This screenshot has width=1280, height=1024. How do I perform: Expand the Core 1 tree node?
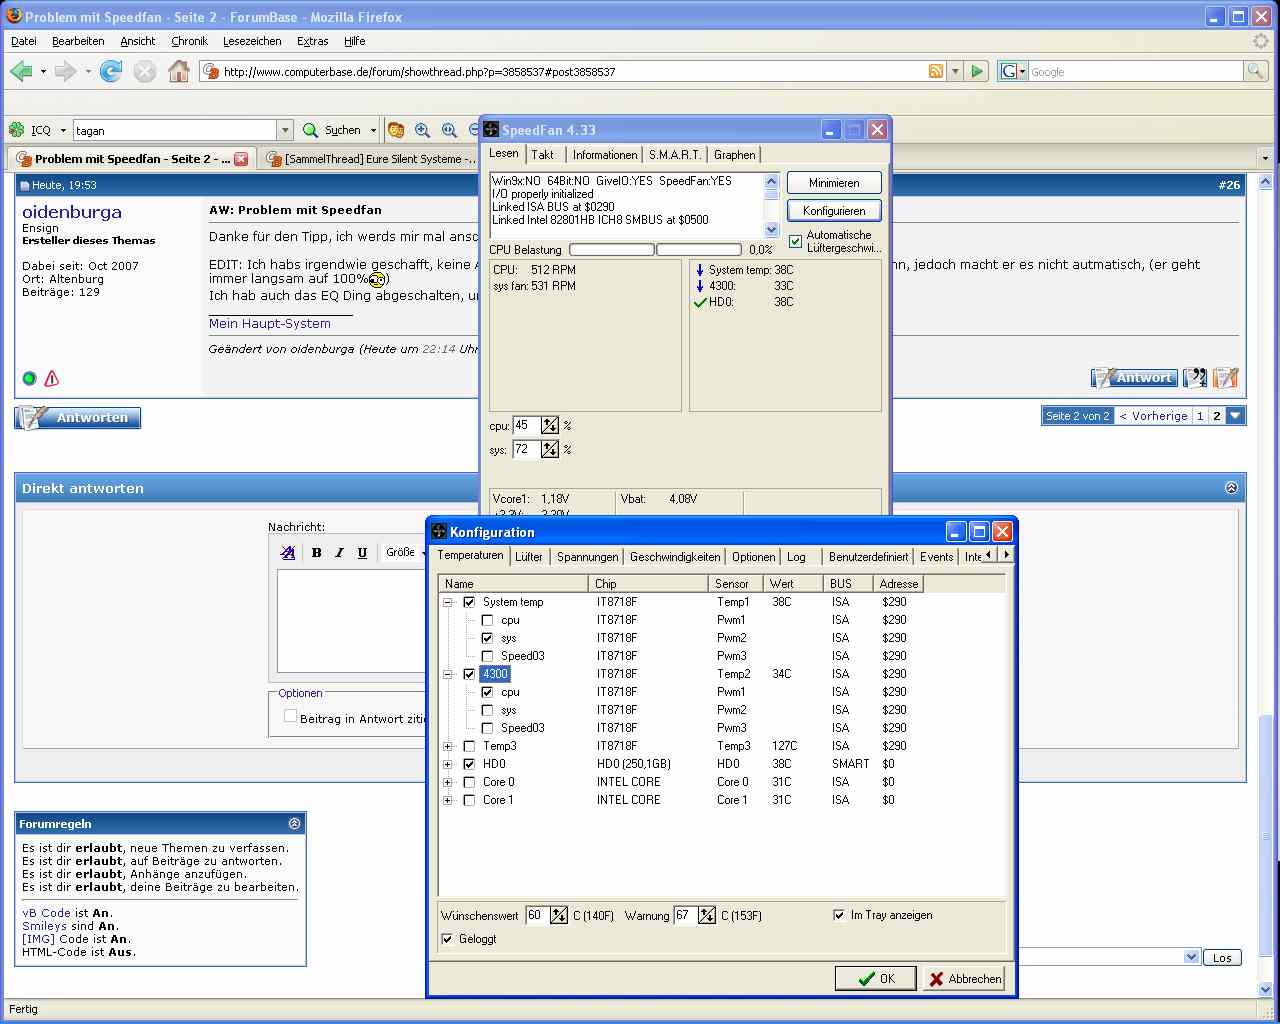pos(447,800)
